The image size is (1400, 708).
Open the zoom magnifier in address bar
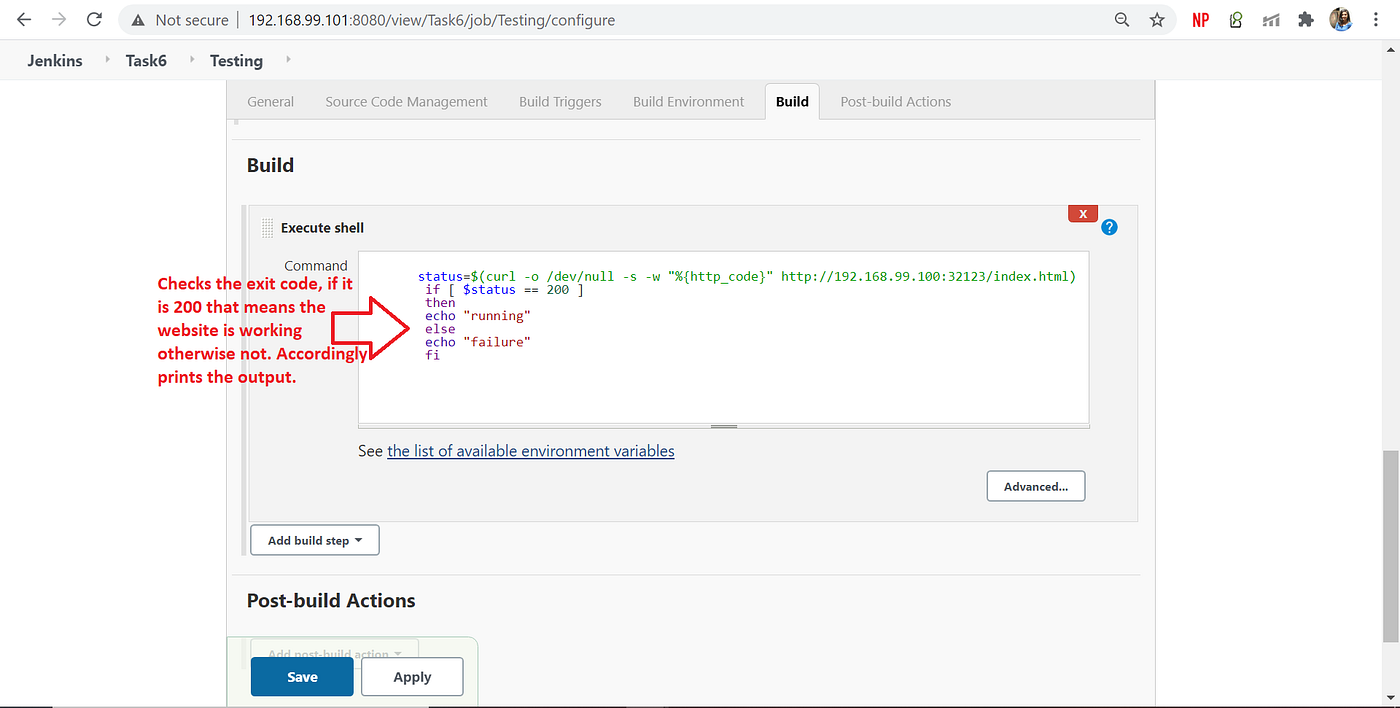(x=1123, y=20)
